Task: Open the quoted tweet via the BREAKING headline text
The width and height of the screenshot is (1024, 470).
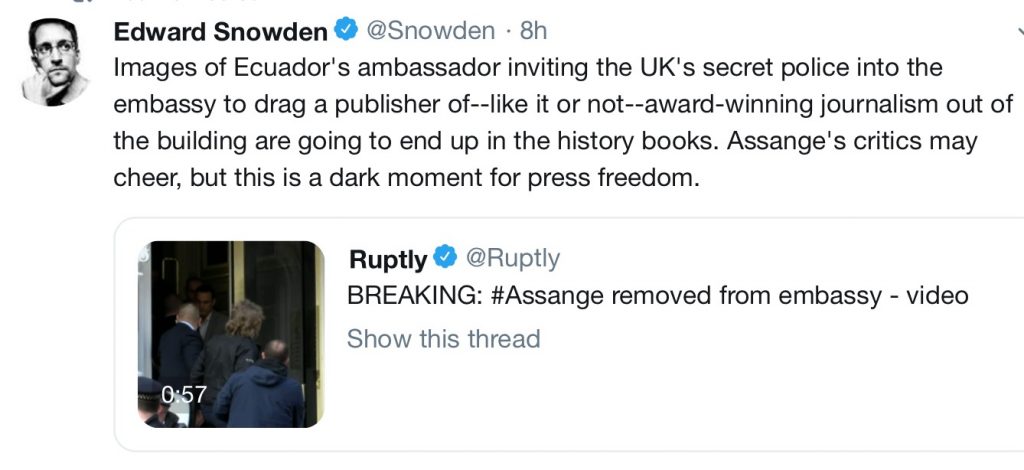Action: coord(657,296)
